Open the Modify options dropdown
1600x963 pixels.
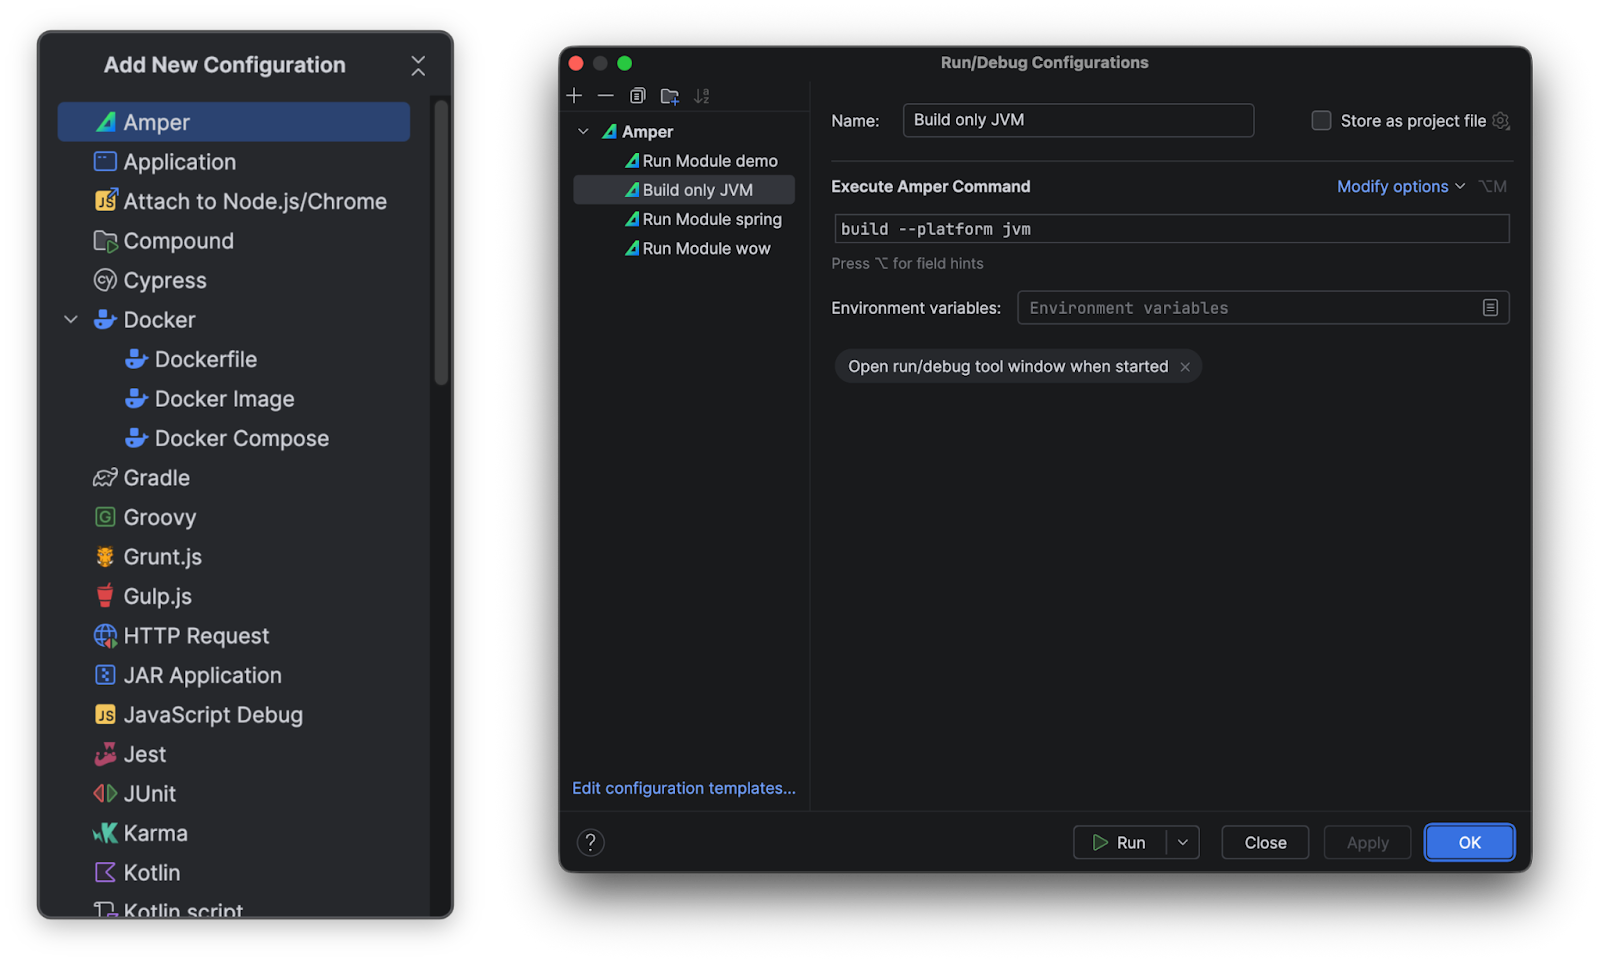point(1400,187)
